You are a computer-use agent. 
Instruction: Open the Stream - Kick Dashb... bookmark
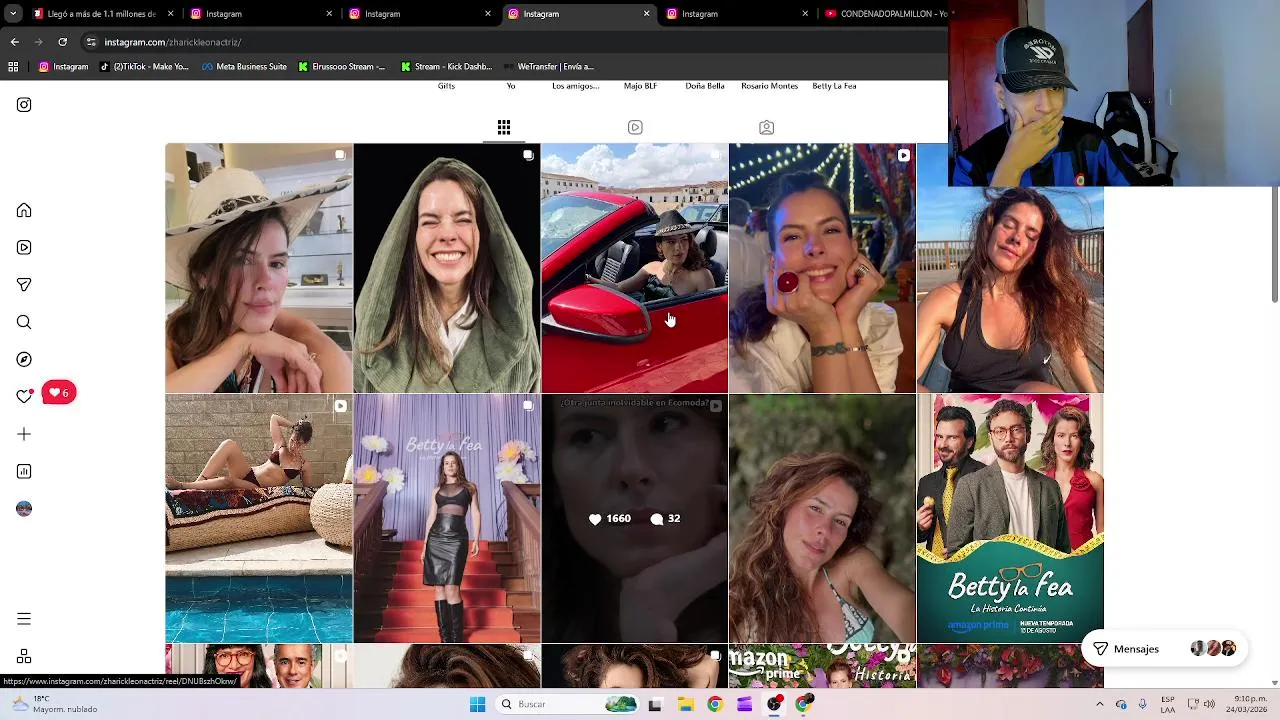pyautogui.click(x=446, y=67)
